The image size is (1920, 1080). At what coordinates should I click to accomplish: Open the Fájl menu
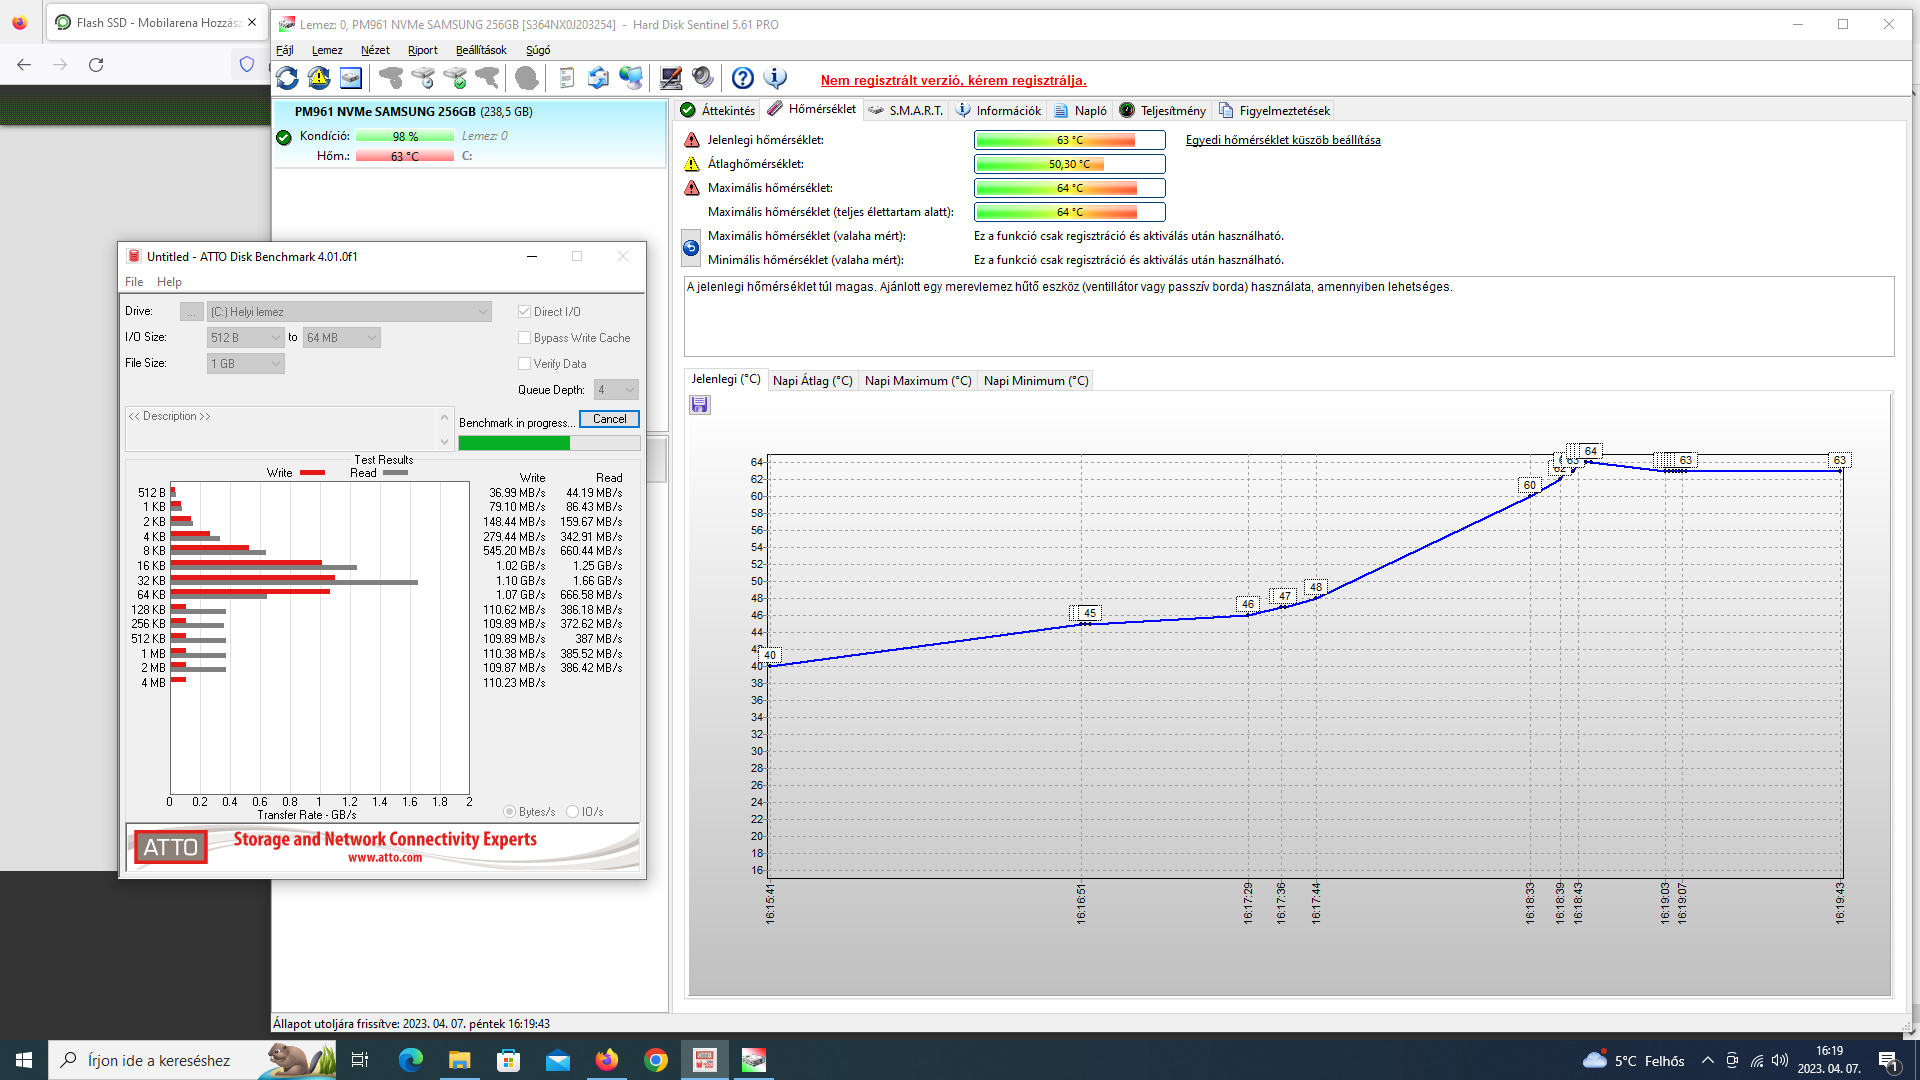285,50
